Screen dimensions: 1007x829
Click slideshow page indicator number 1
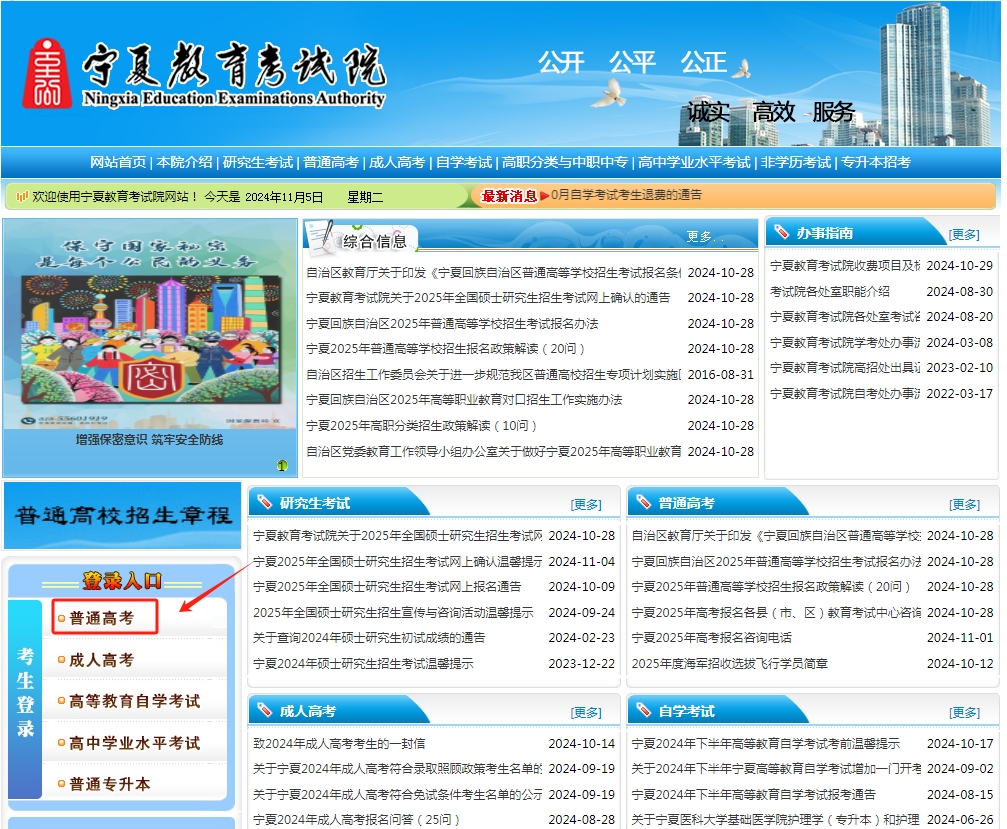tap(282, 466)
